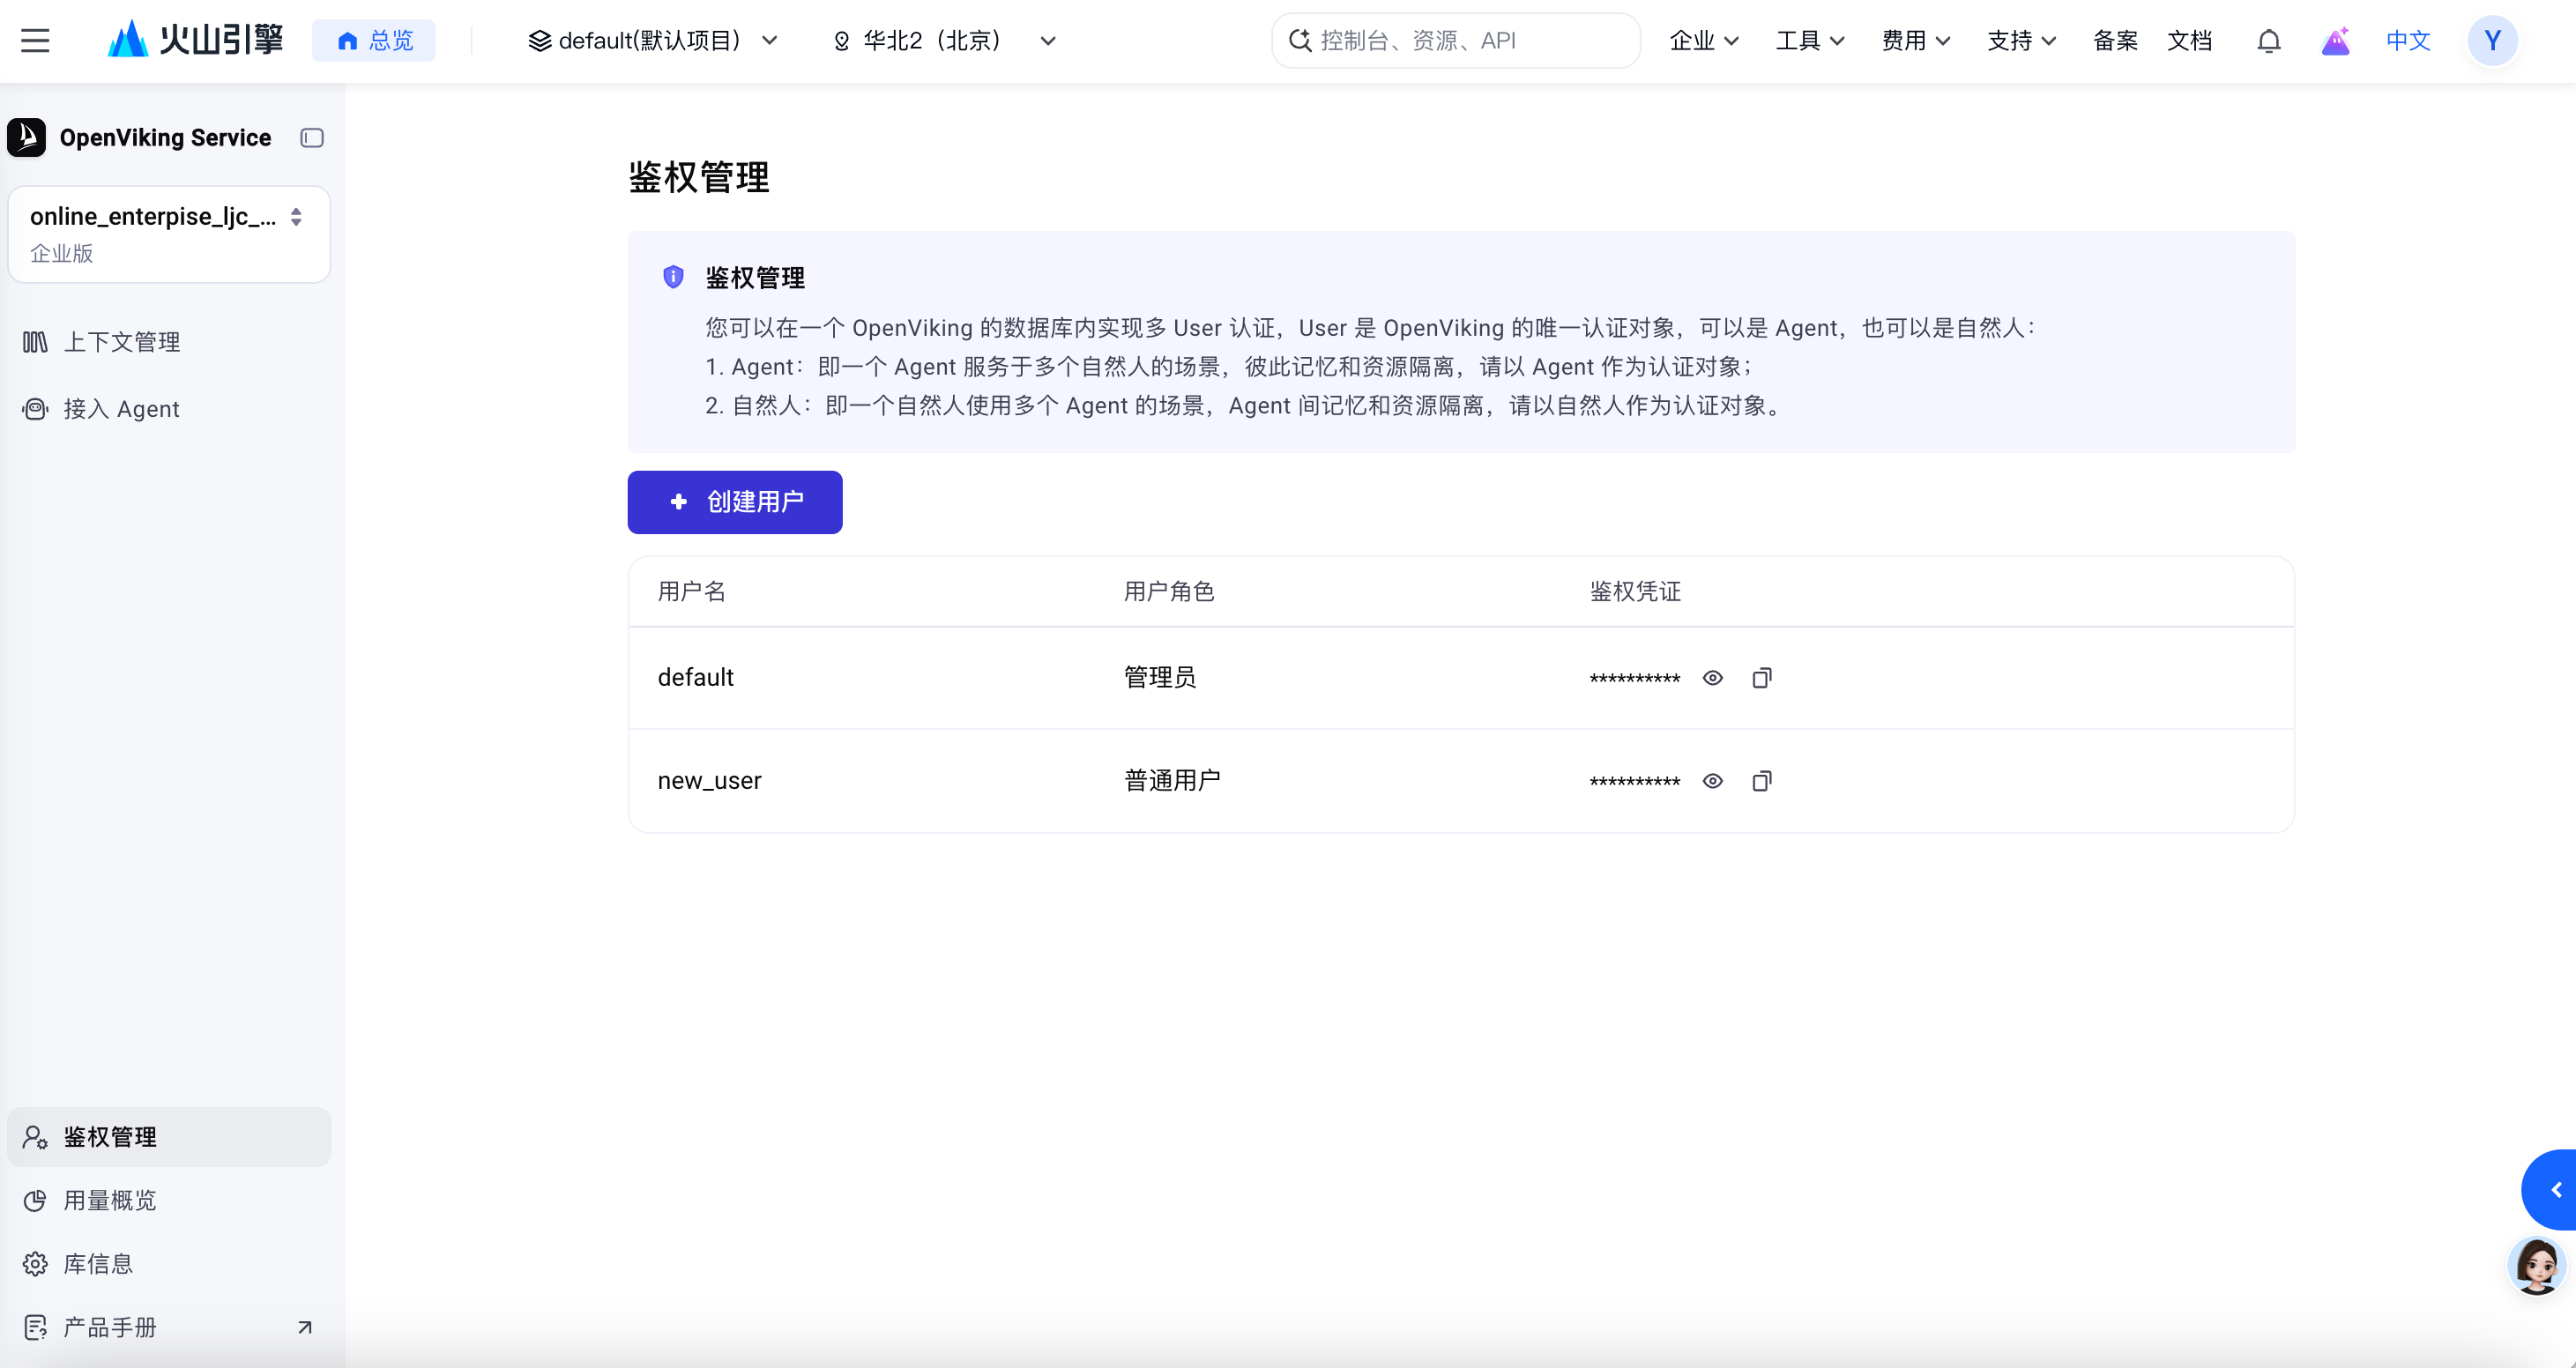Select 鉴权管理 in the sidebar
The image size is (2576, 1368).
pyautogui.click(x=169, y=1137)
